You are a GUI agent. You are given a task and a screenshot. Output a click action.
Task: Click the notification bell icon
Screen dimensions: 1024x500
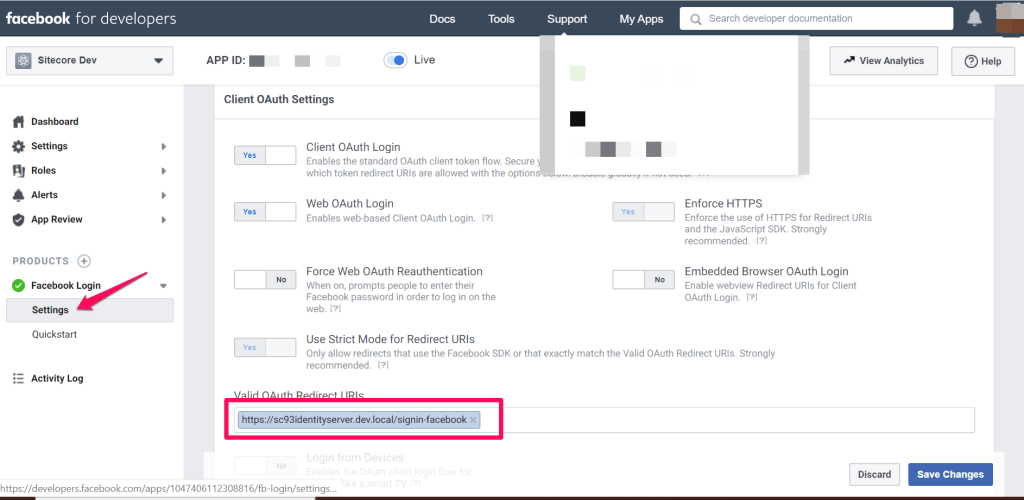[x=975, y=19]
